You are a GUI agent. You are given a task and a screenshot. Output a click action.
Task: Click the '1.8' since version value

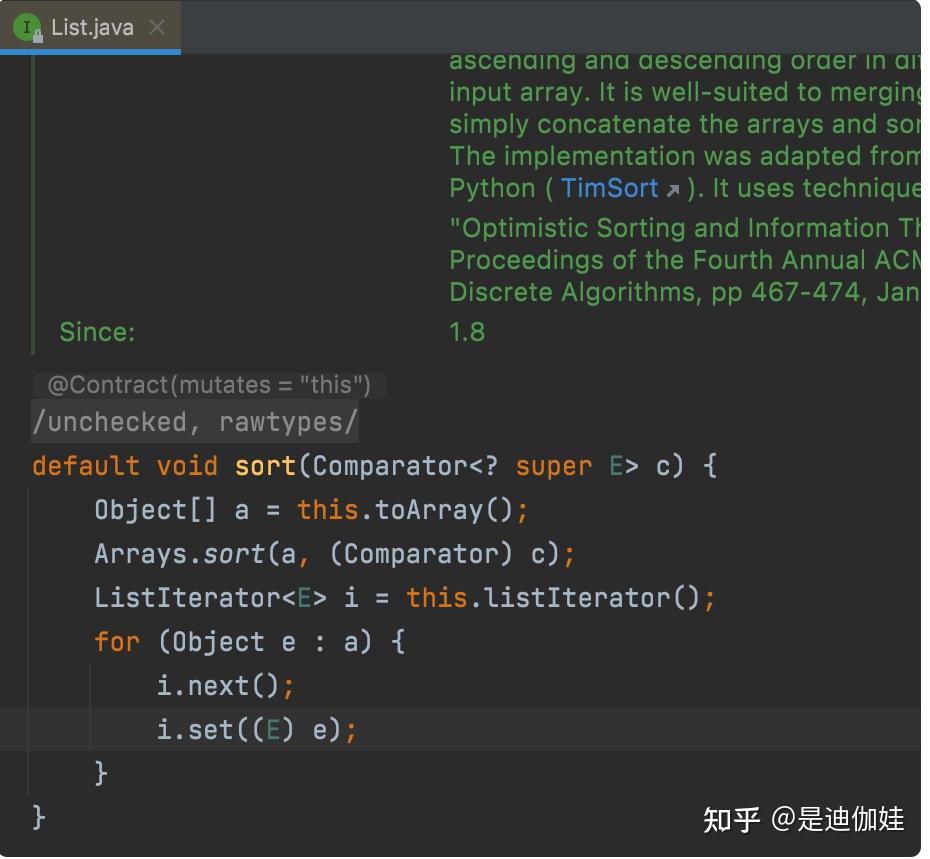[x=467, y=332]
